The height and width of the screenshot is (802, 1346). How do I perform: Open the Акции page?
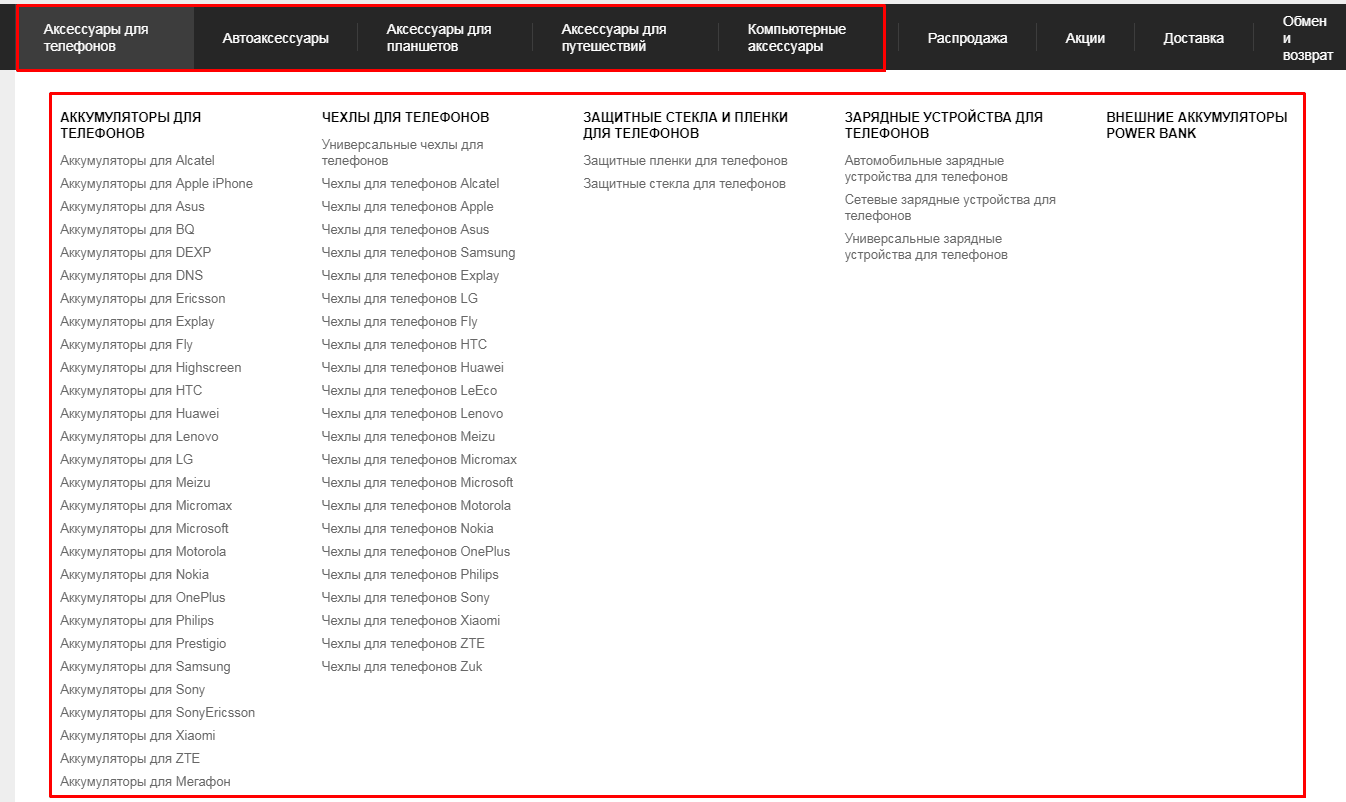tap(1085, 38)
